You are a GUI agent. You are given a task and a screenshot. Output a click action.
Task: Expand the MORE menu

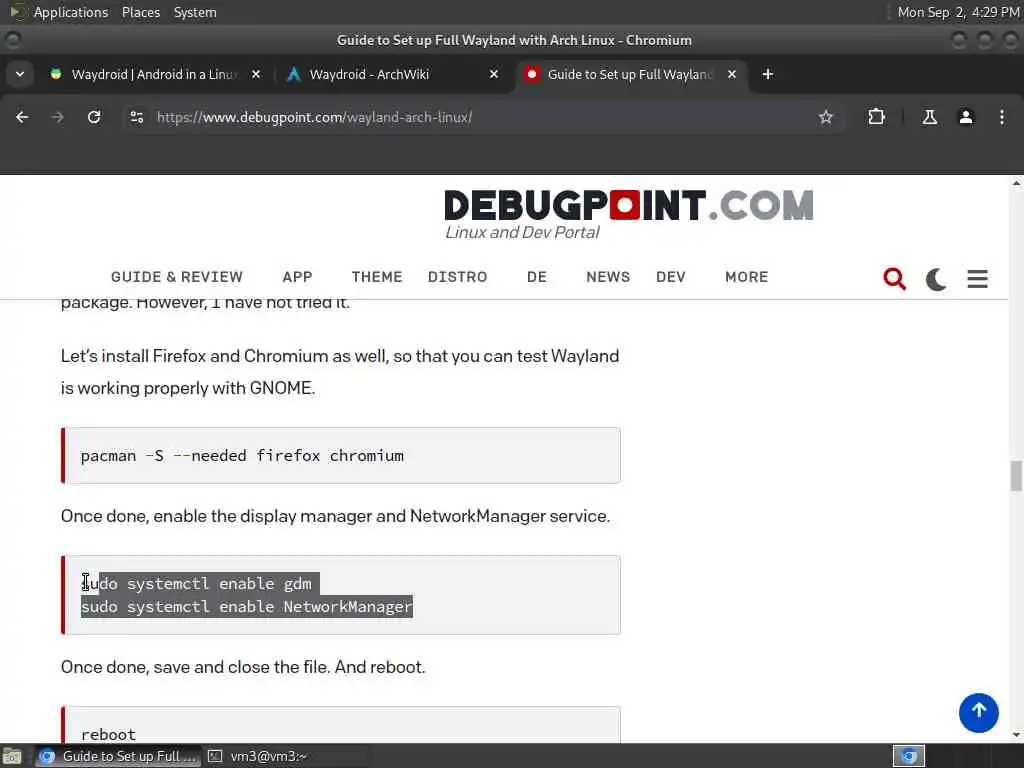coord(746,277)
